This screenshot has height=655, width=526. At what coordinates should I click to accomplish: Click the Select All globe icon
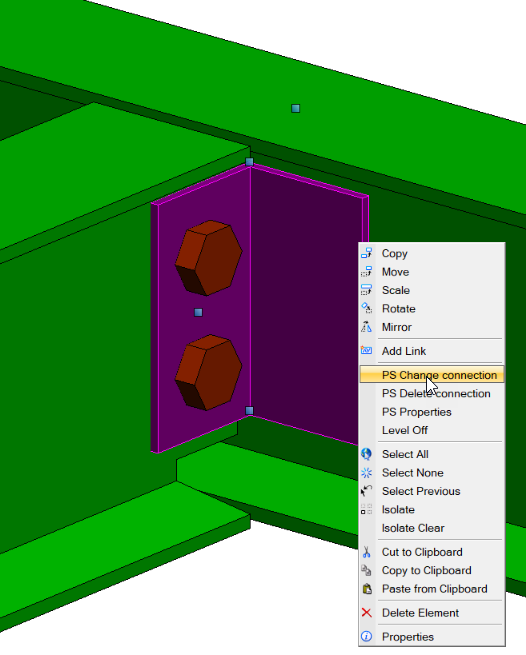[x=366, y=454]
